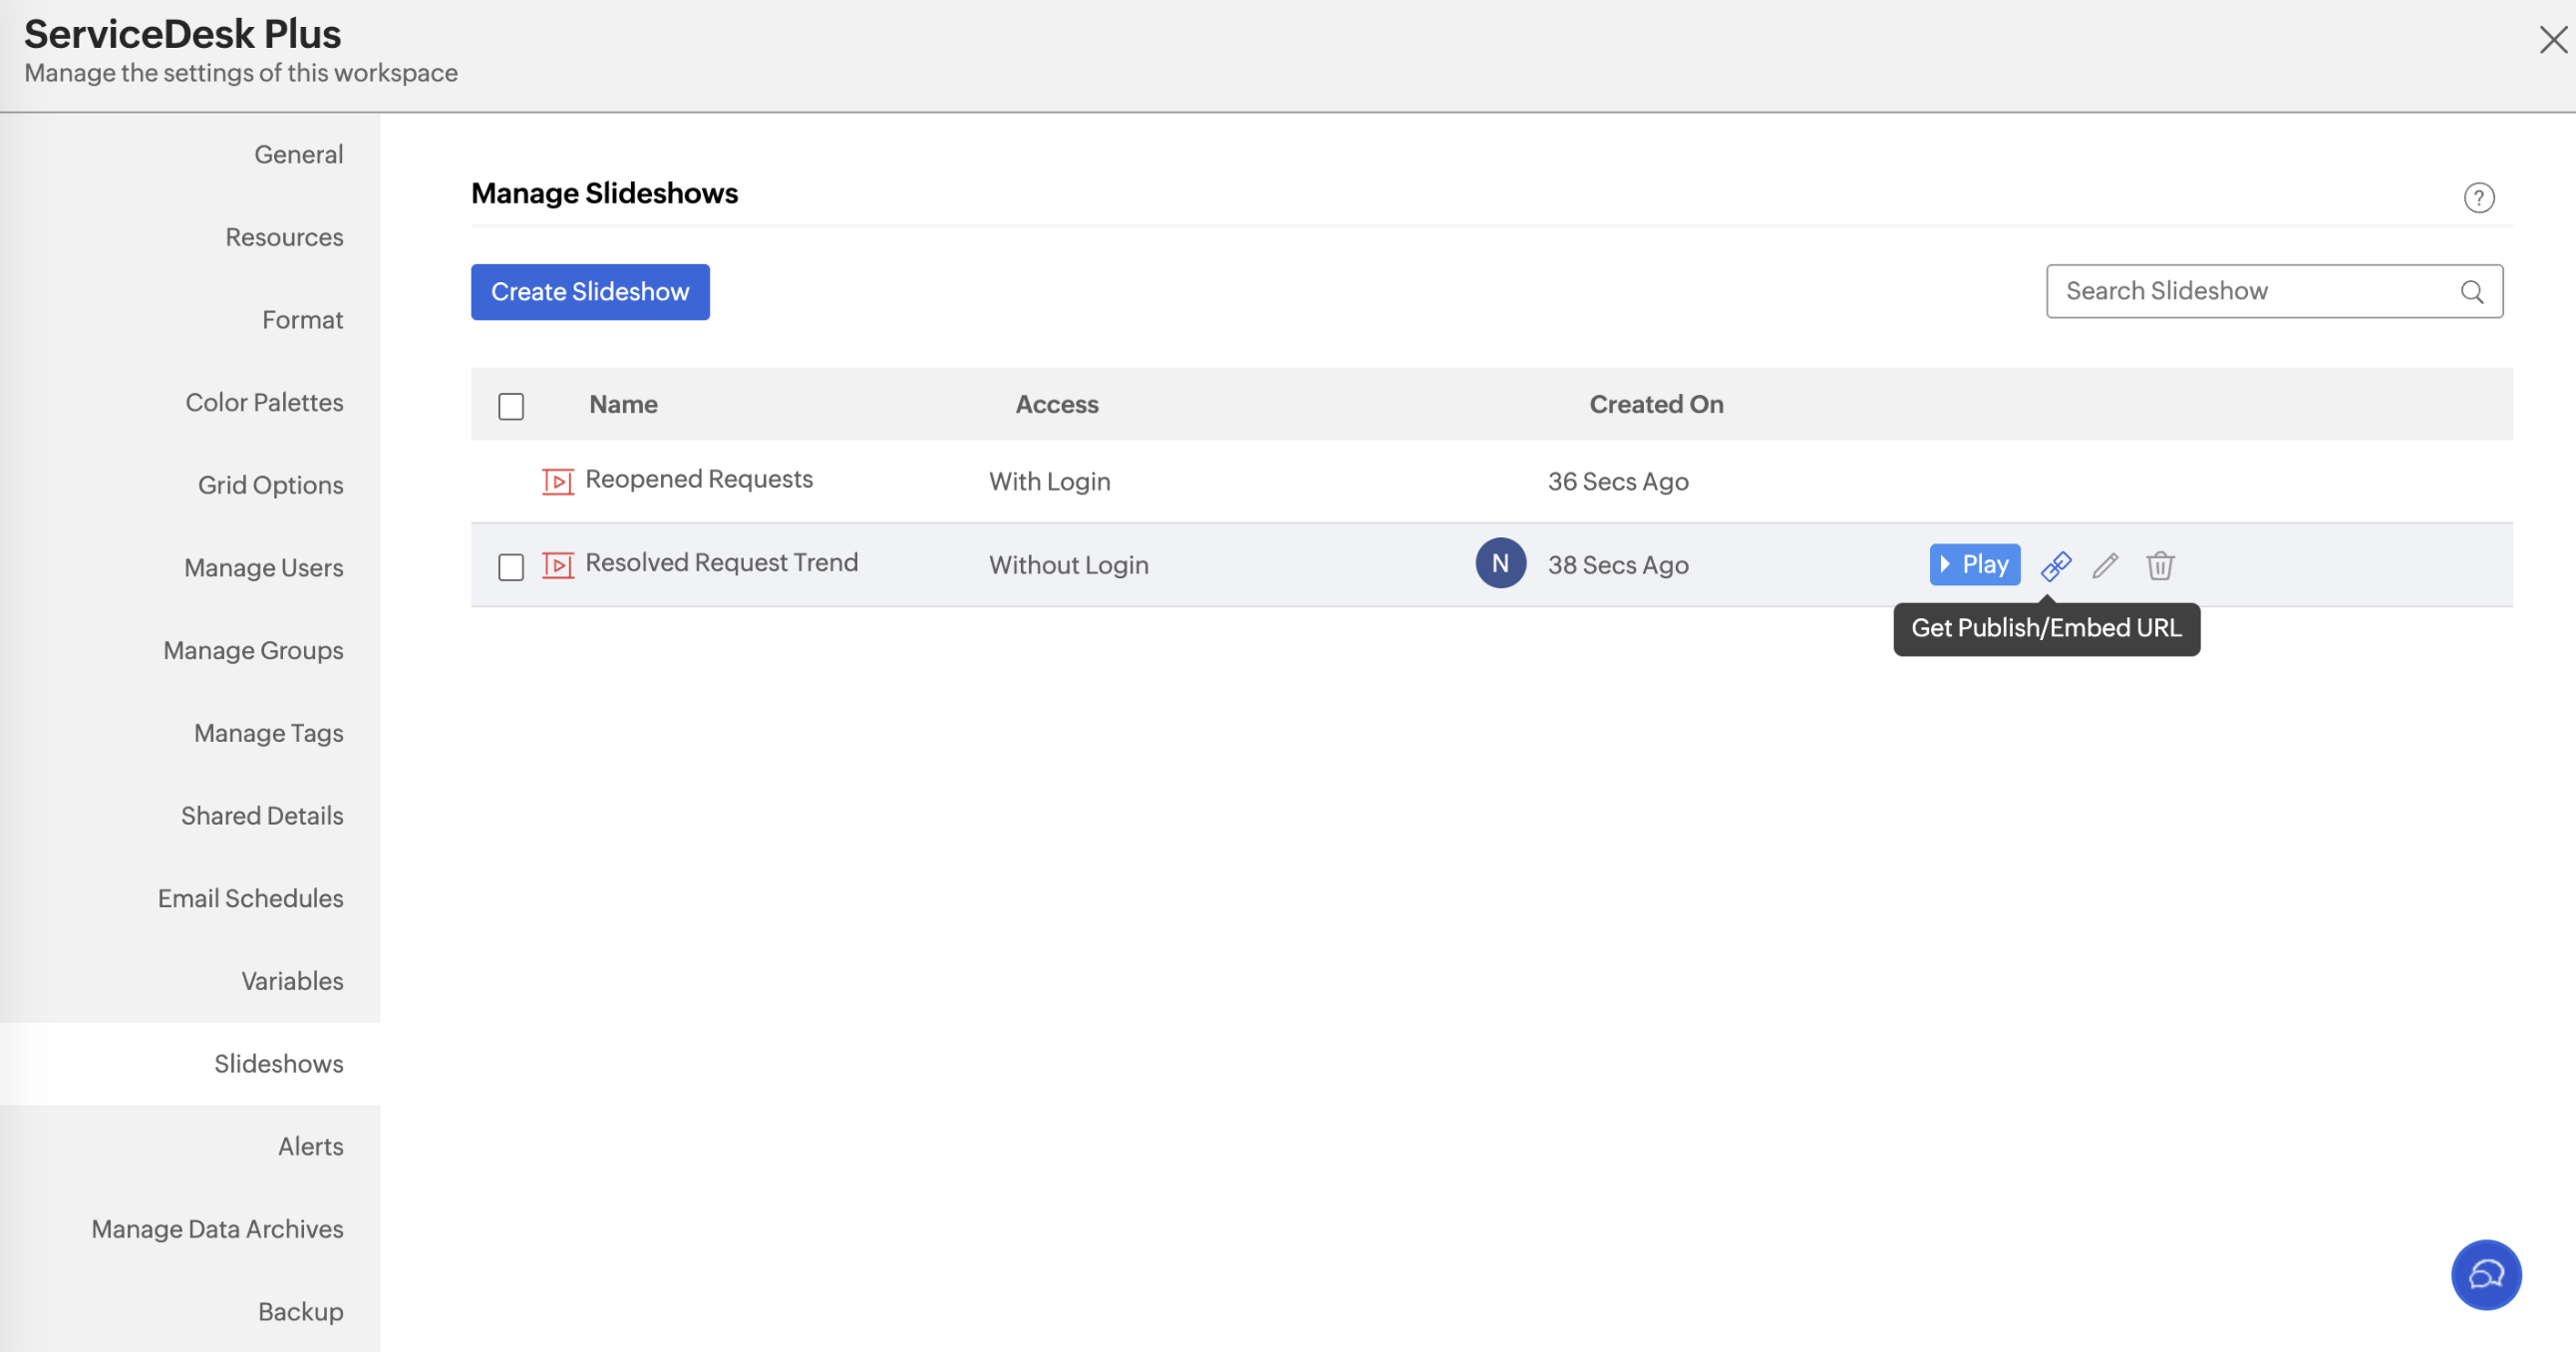Viewport: 2576px width, 1352px height.
Task: Click the pencil edit icon for Resolved Request Trend
Action: [x=2105, y=566]
